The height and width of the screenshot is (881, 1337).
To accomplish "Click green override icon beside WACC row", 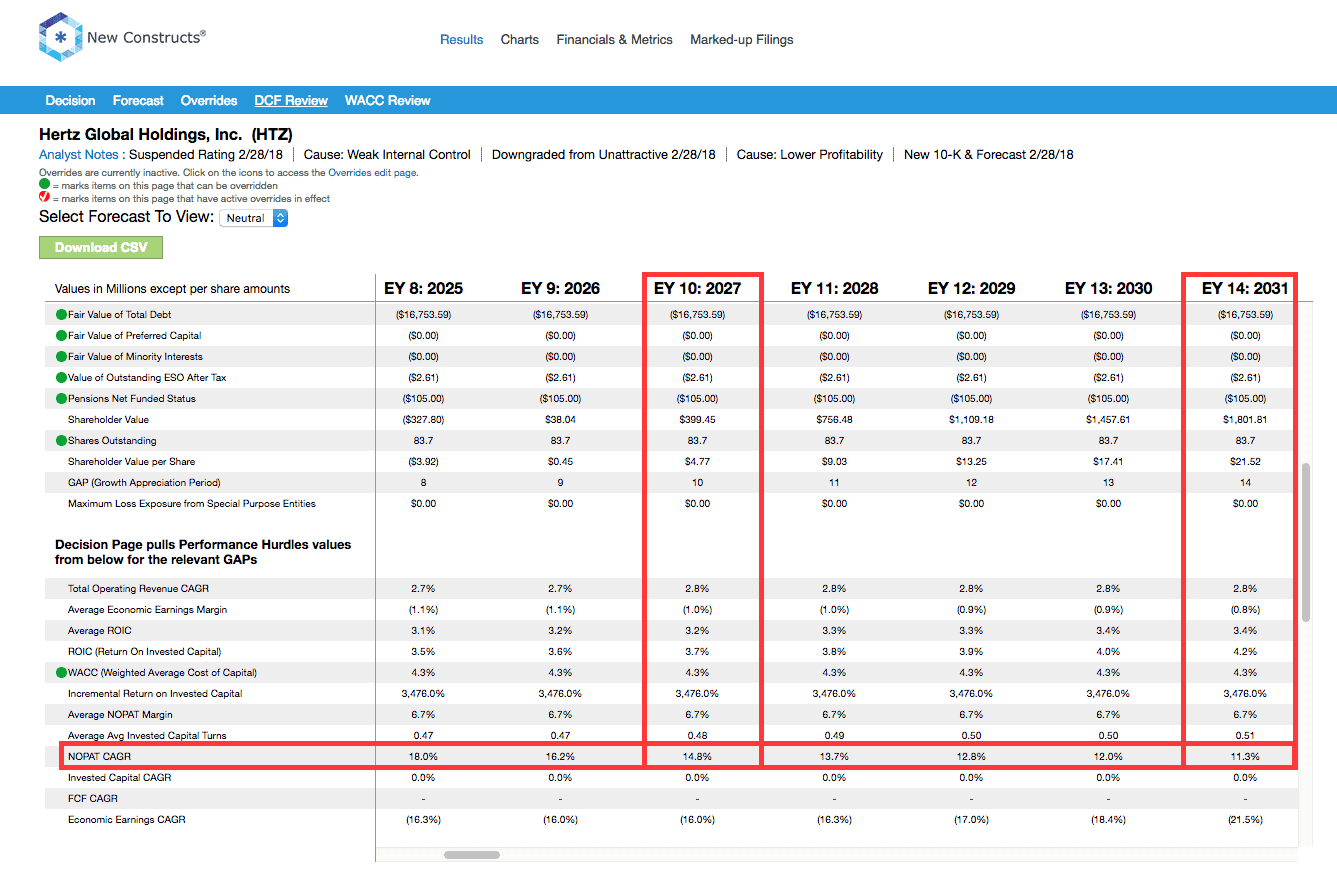I will click(x=61, y=673).
